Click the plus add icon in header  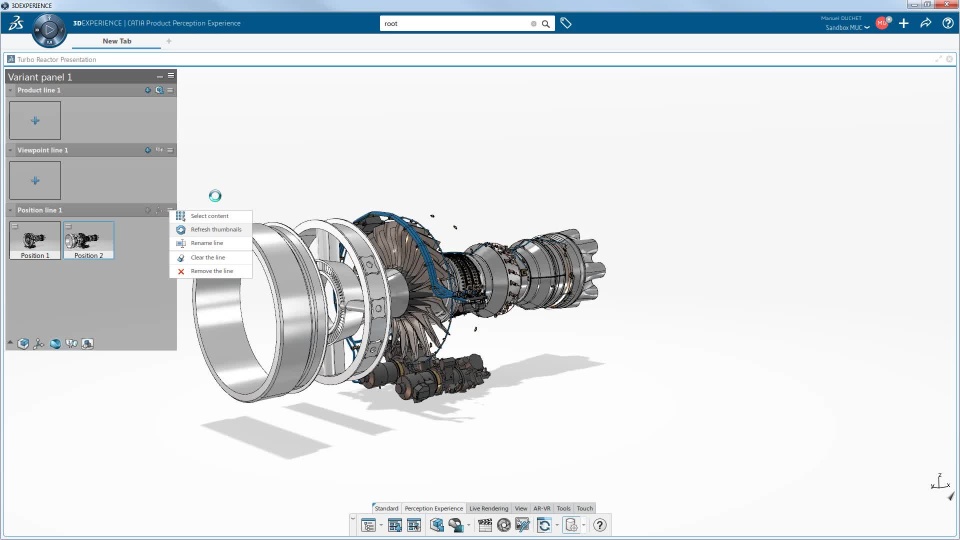pos(904,23)
